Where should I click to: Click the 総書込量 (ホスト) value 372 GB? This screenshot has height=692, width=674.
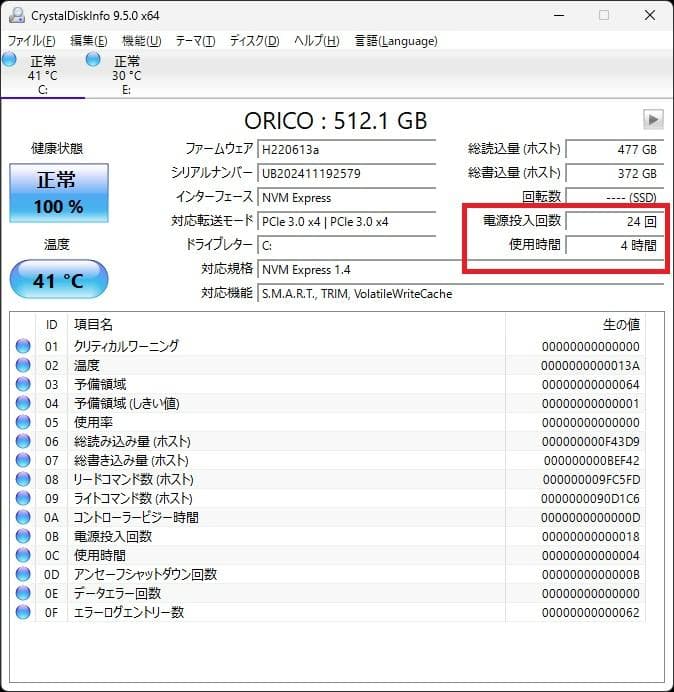point(614,173)
